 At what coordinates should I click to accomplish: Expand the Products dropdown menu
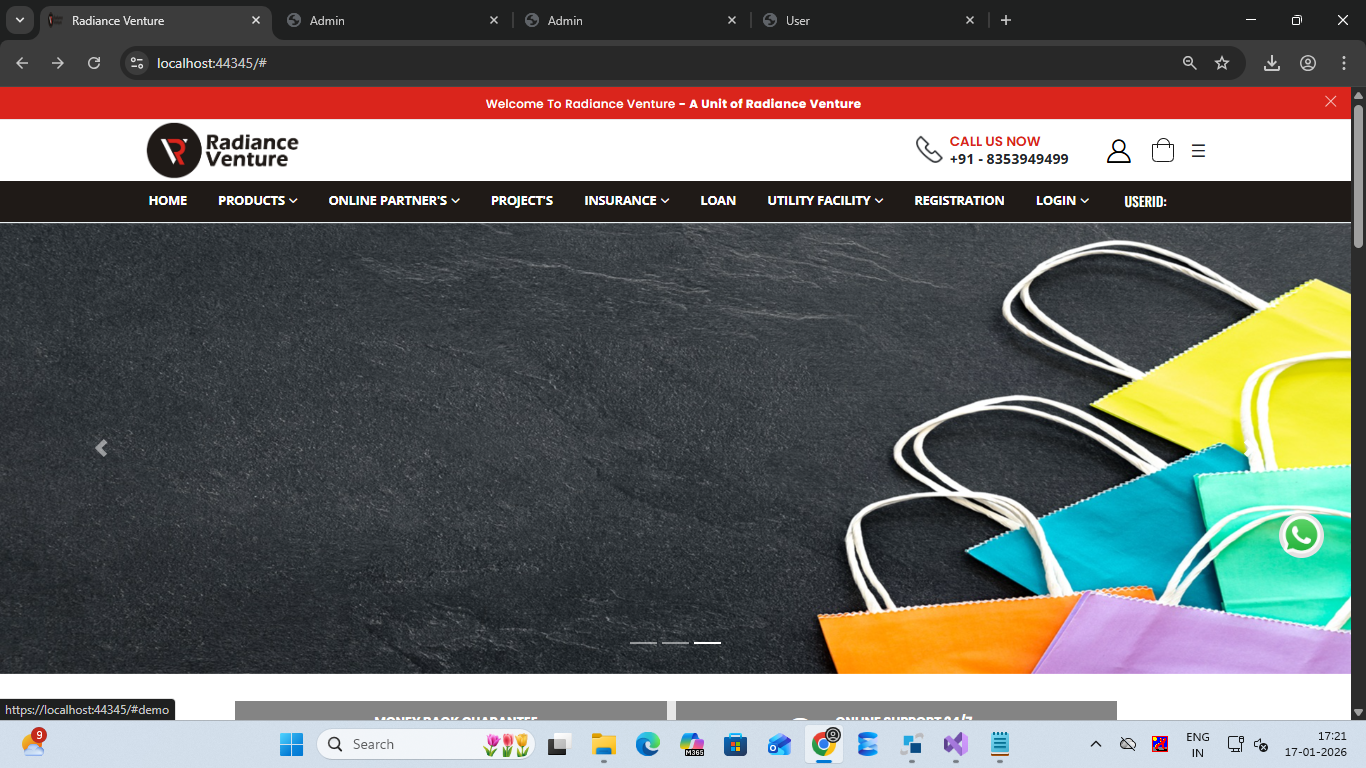coord(257,201)
